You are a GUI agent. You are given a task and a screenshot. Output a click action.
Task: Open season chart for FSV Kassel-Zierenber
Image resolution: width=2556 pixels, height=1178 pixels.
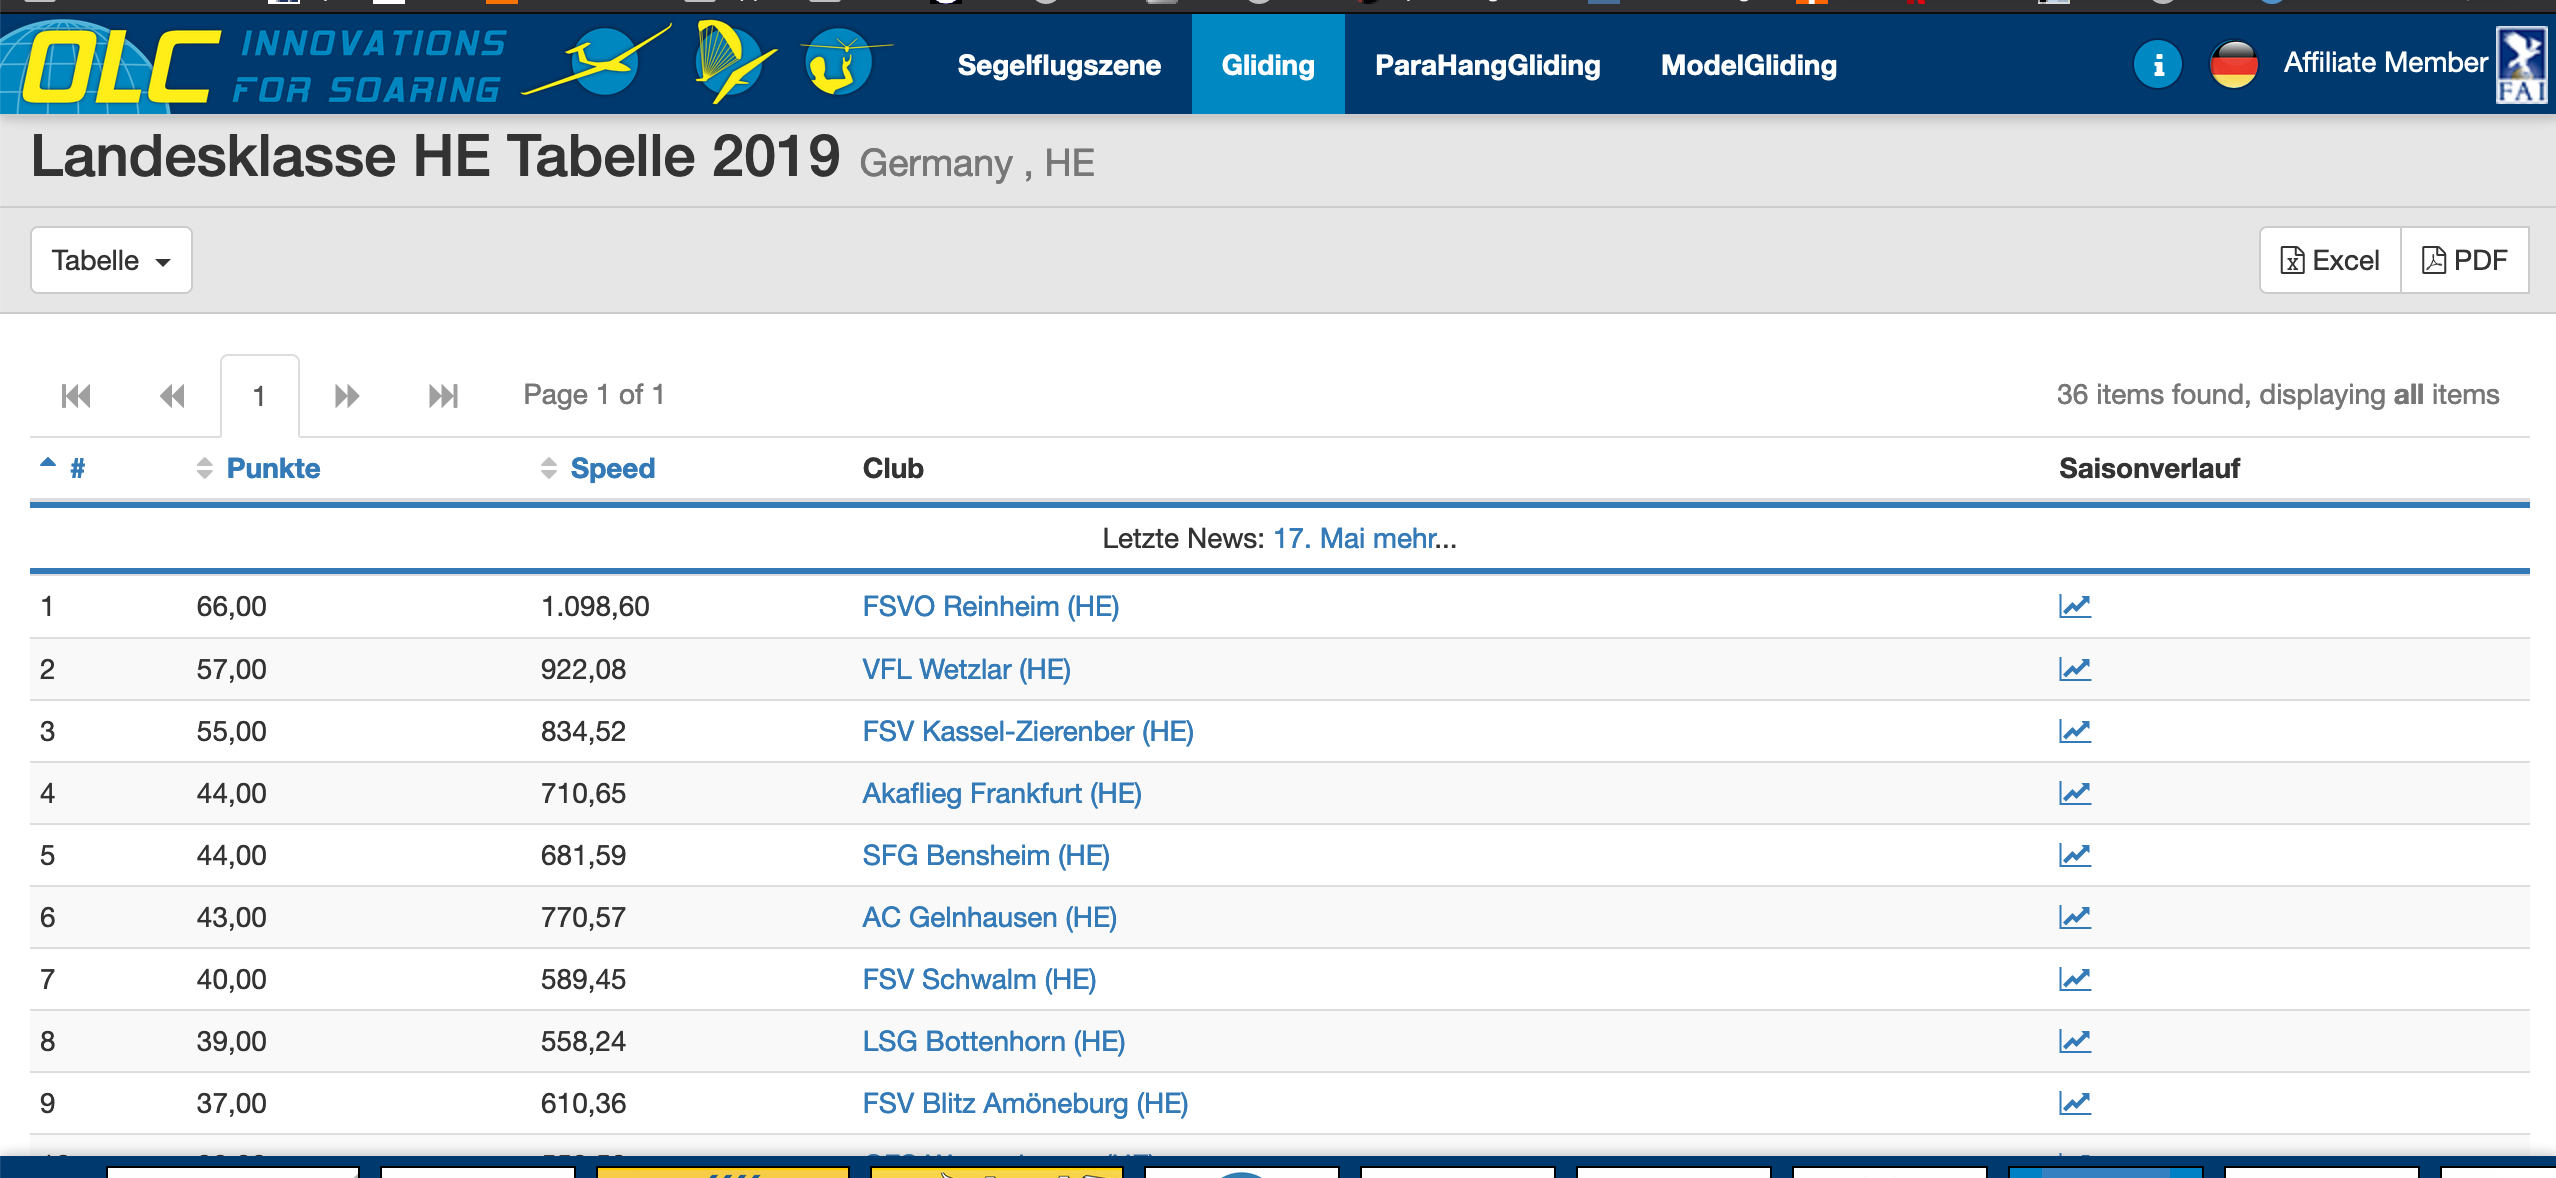click(2075, 731)
